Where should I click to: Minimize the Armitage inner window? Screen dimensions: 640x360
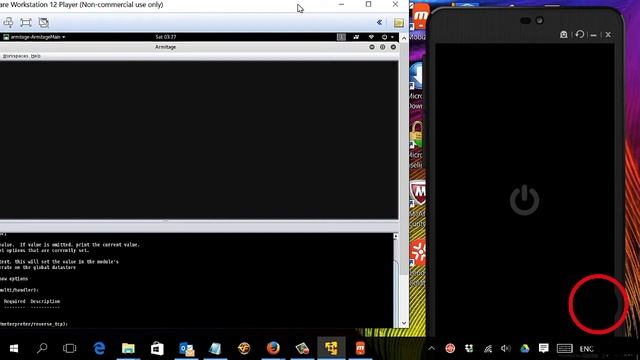[x=372, y=47]
